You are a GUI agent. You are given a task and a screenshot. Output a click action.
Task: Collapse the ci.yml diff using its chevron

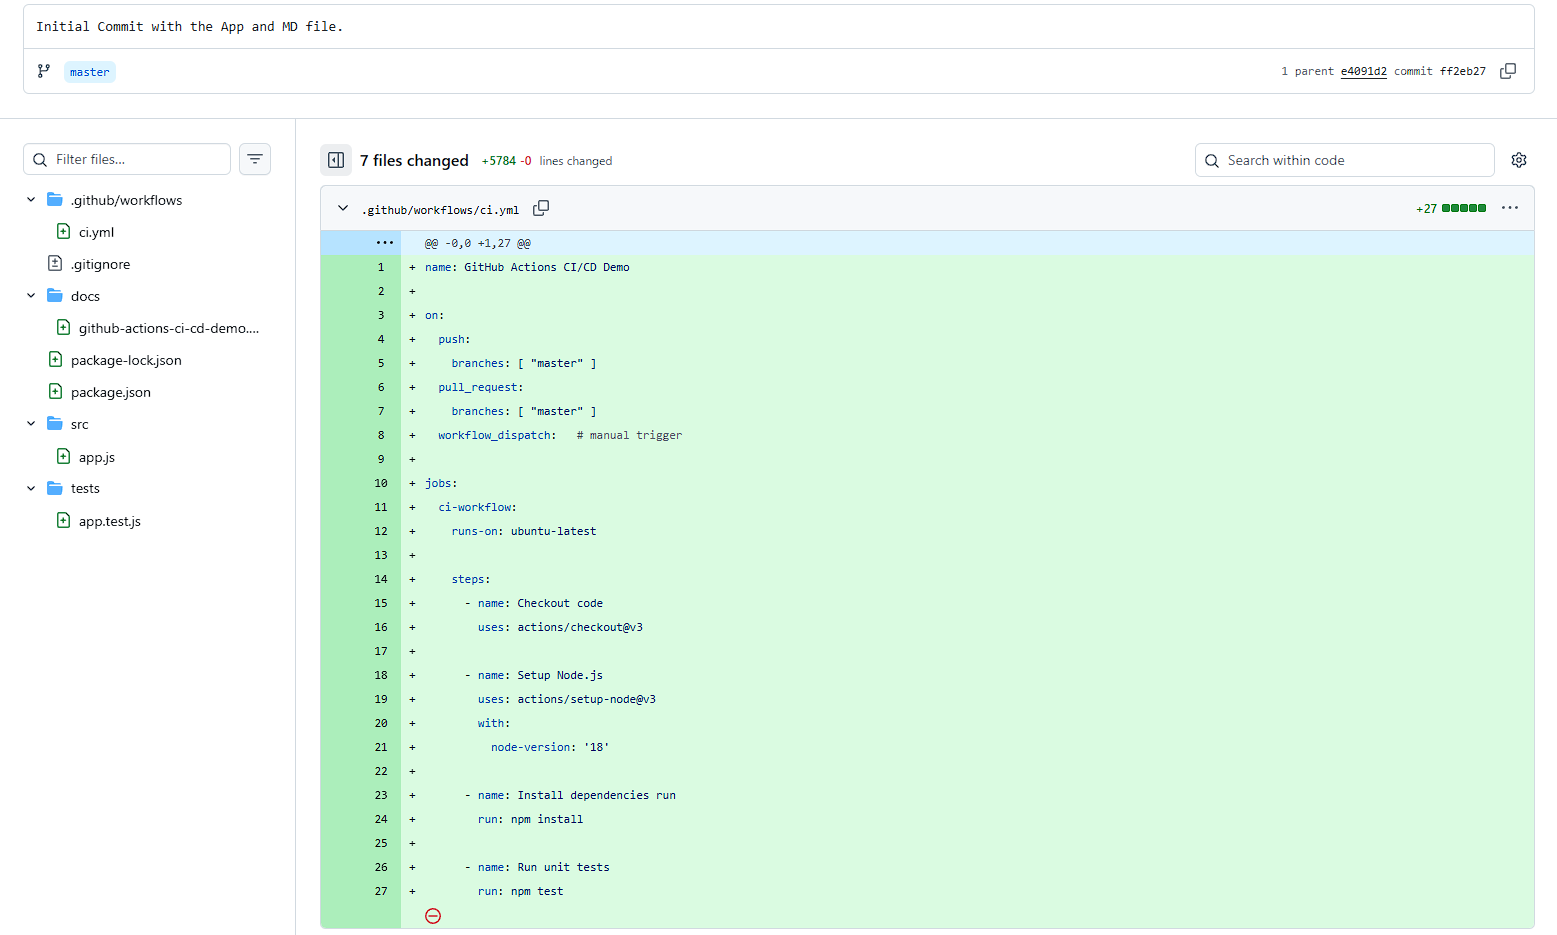[x=343, y=208]
